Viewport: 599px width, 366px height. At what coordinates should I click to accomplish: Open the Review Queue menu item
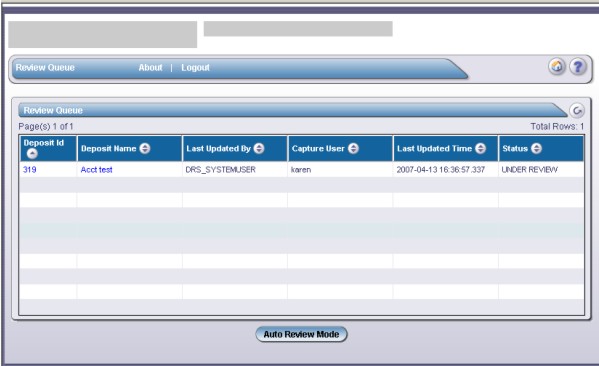[45, 68]
